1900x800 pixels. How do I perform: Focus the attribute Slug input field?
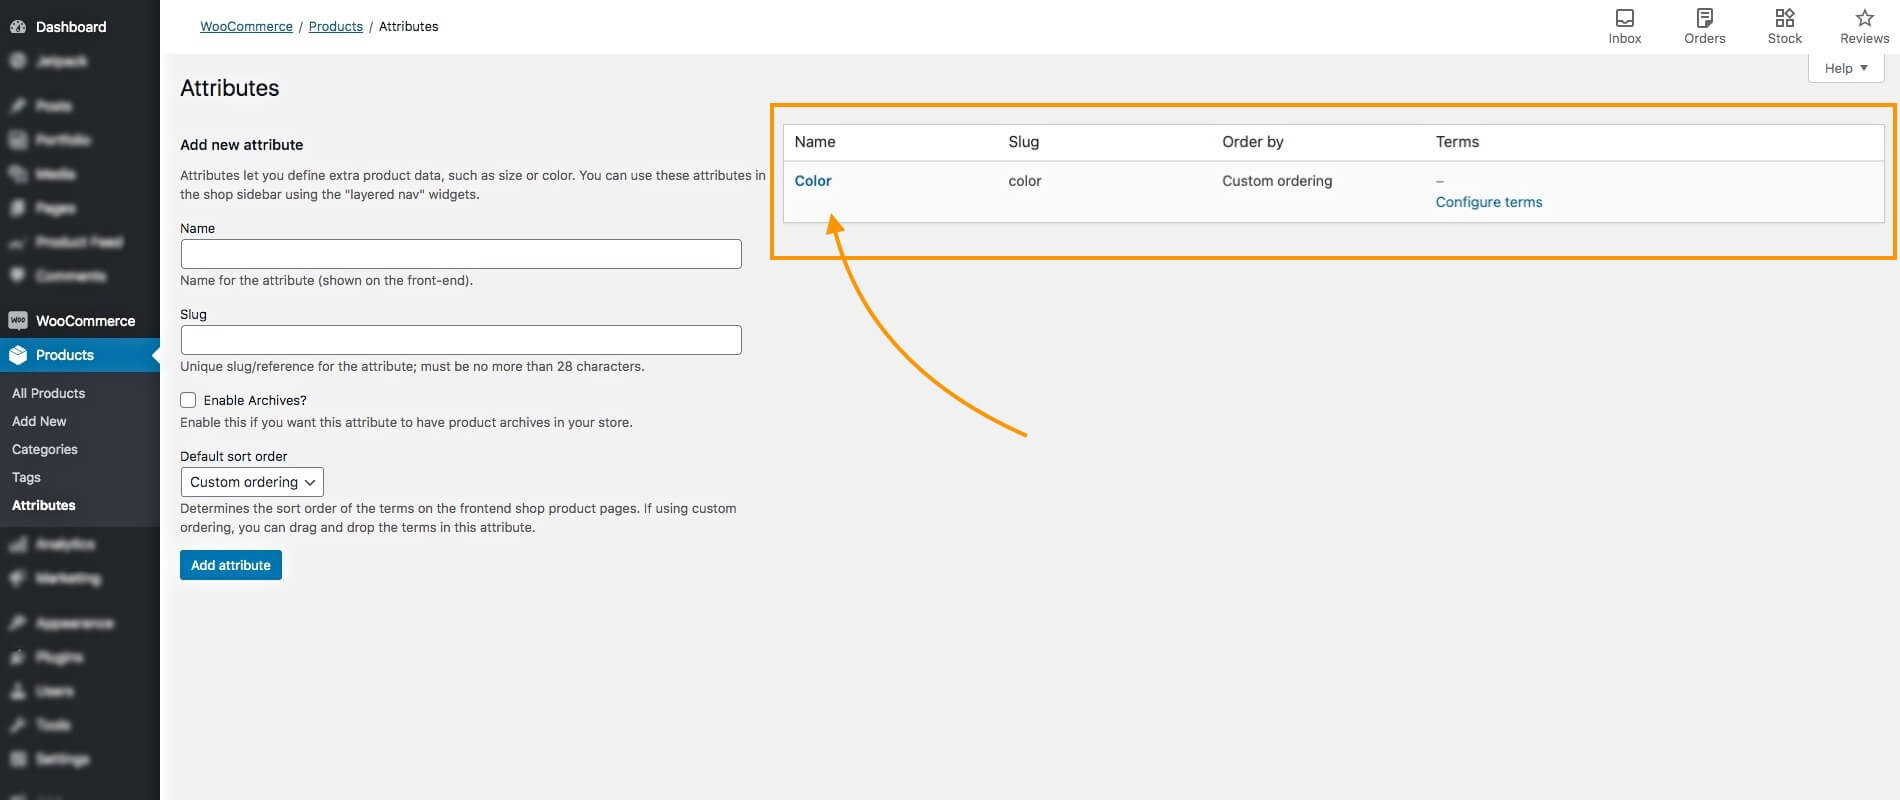point(461,340)
